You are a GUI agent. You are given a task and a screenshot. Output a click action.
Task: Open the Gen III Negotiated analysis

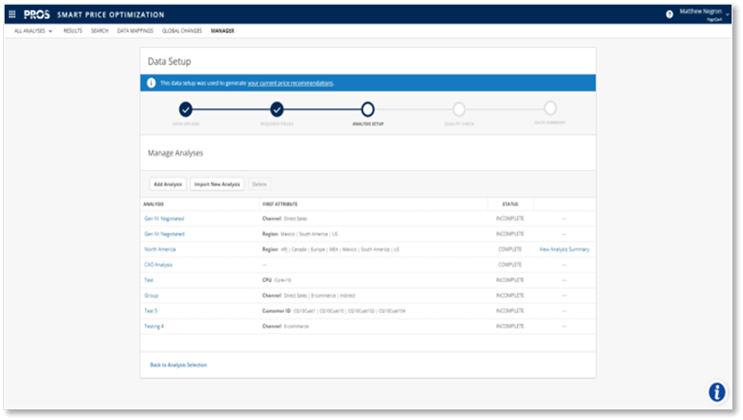[x=164, y=219]
